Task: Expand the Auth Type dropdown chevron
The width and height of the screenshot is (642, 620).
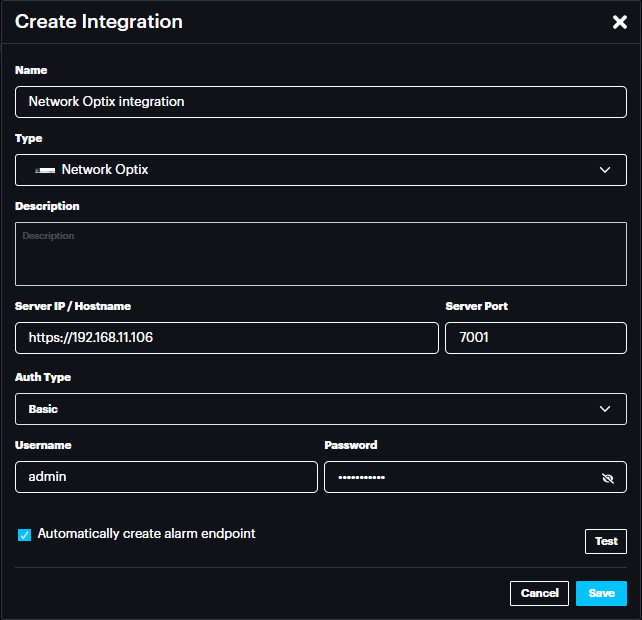Action: [605, 409]
